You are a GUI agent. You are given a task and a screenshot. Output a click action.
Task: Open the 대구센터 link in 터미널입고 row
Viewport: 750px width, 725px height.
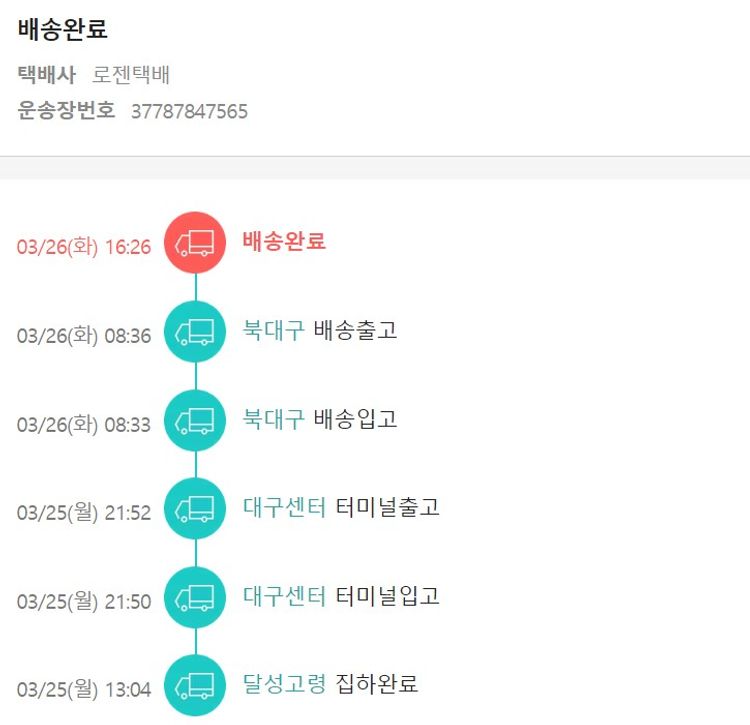click(x=284, y=596)
